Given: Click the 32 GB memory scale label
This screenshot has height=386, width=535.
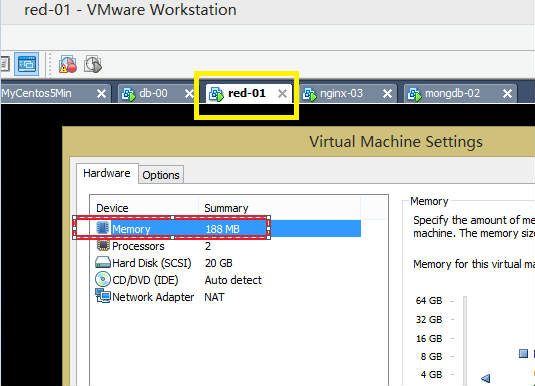Looking at the screenshot, I should pos(429,320).
